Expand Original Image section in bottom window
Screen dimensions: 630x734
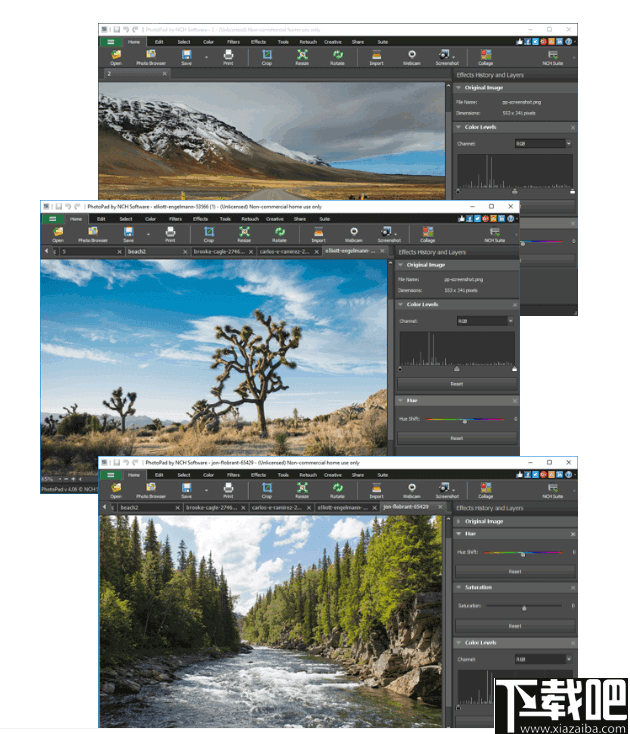tap(459, 521)
